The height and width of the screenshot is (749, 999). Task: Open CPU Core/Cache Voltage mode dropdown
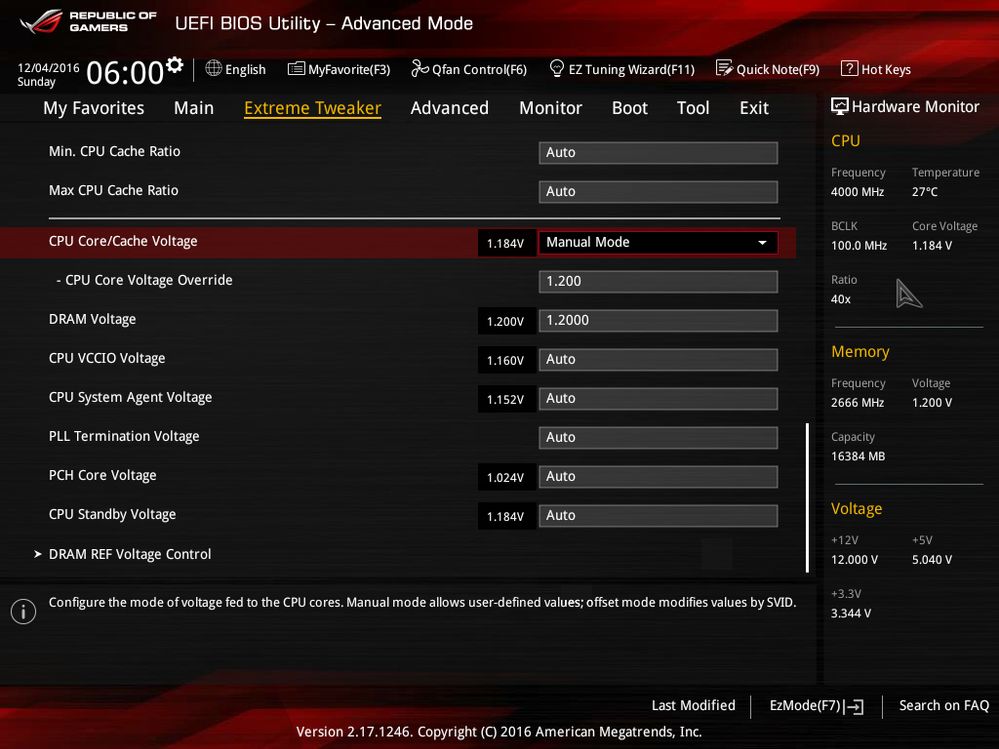tap(658, 243)
